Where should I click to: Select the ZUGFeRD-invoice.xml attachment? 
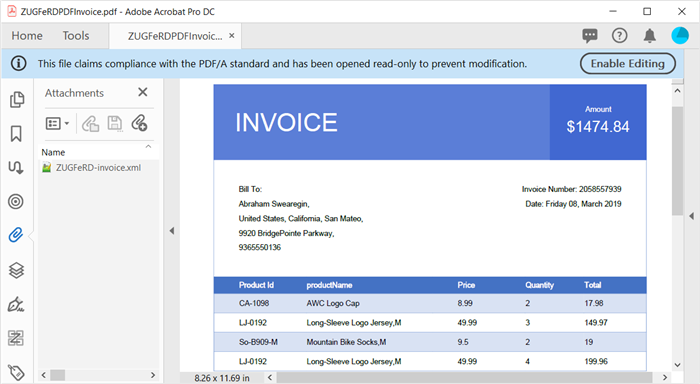tap(98, 168)
